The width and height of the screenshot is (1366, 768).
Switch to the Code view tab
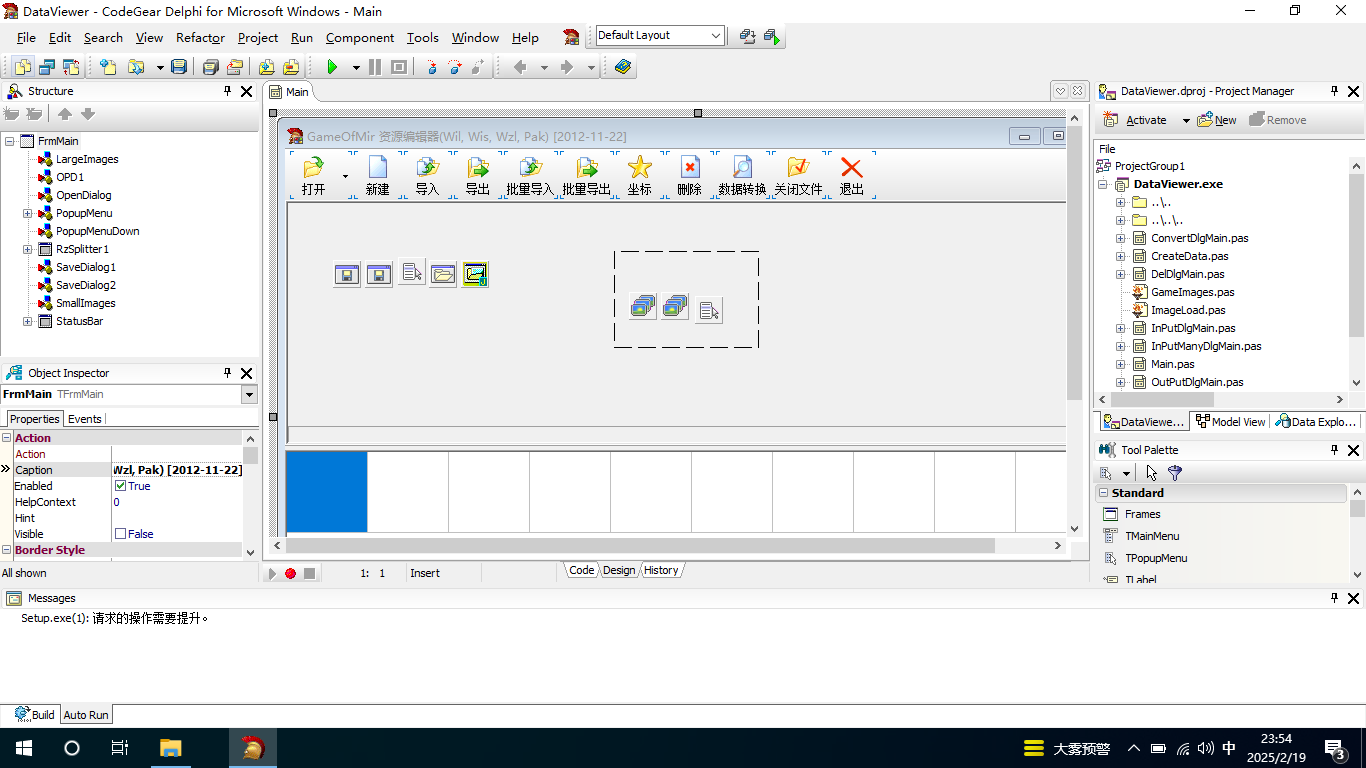point(581,570)
